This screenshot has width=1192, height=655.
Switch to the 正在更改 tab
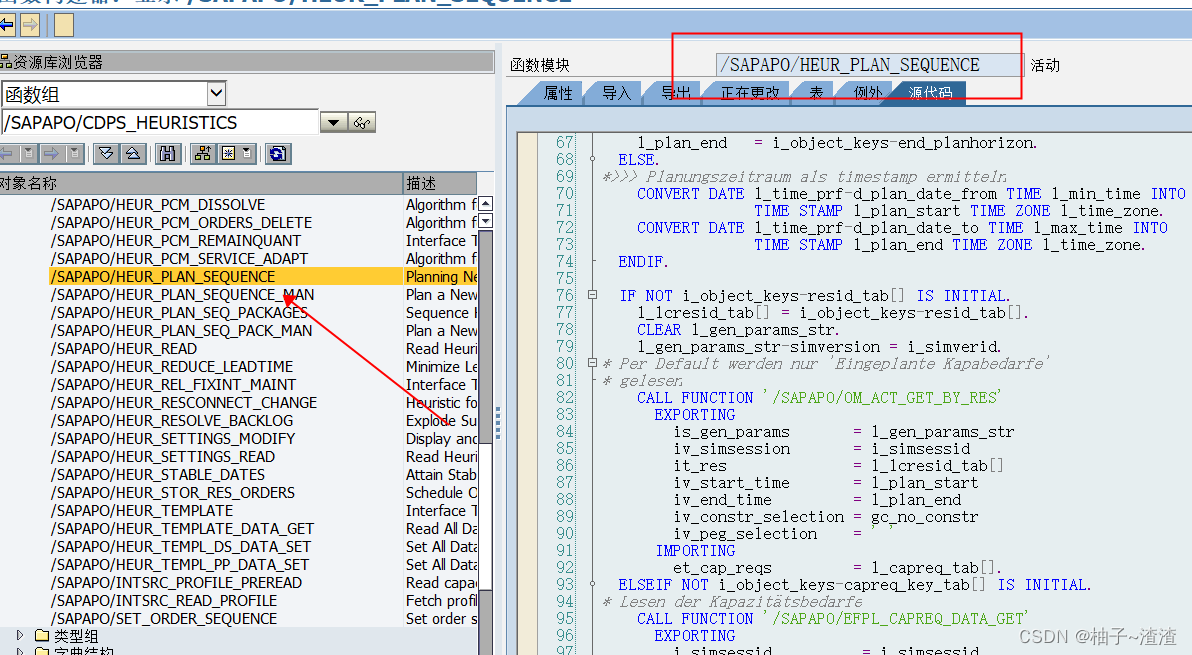click(750, 93)
